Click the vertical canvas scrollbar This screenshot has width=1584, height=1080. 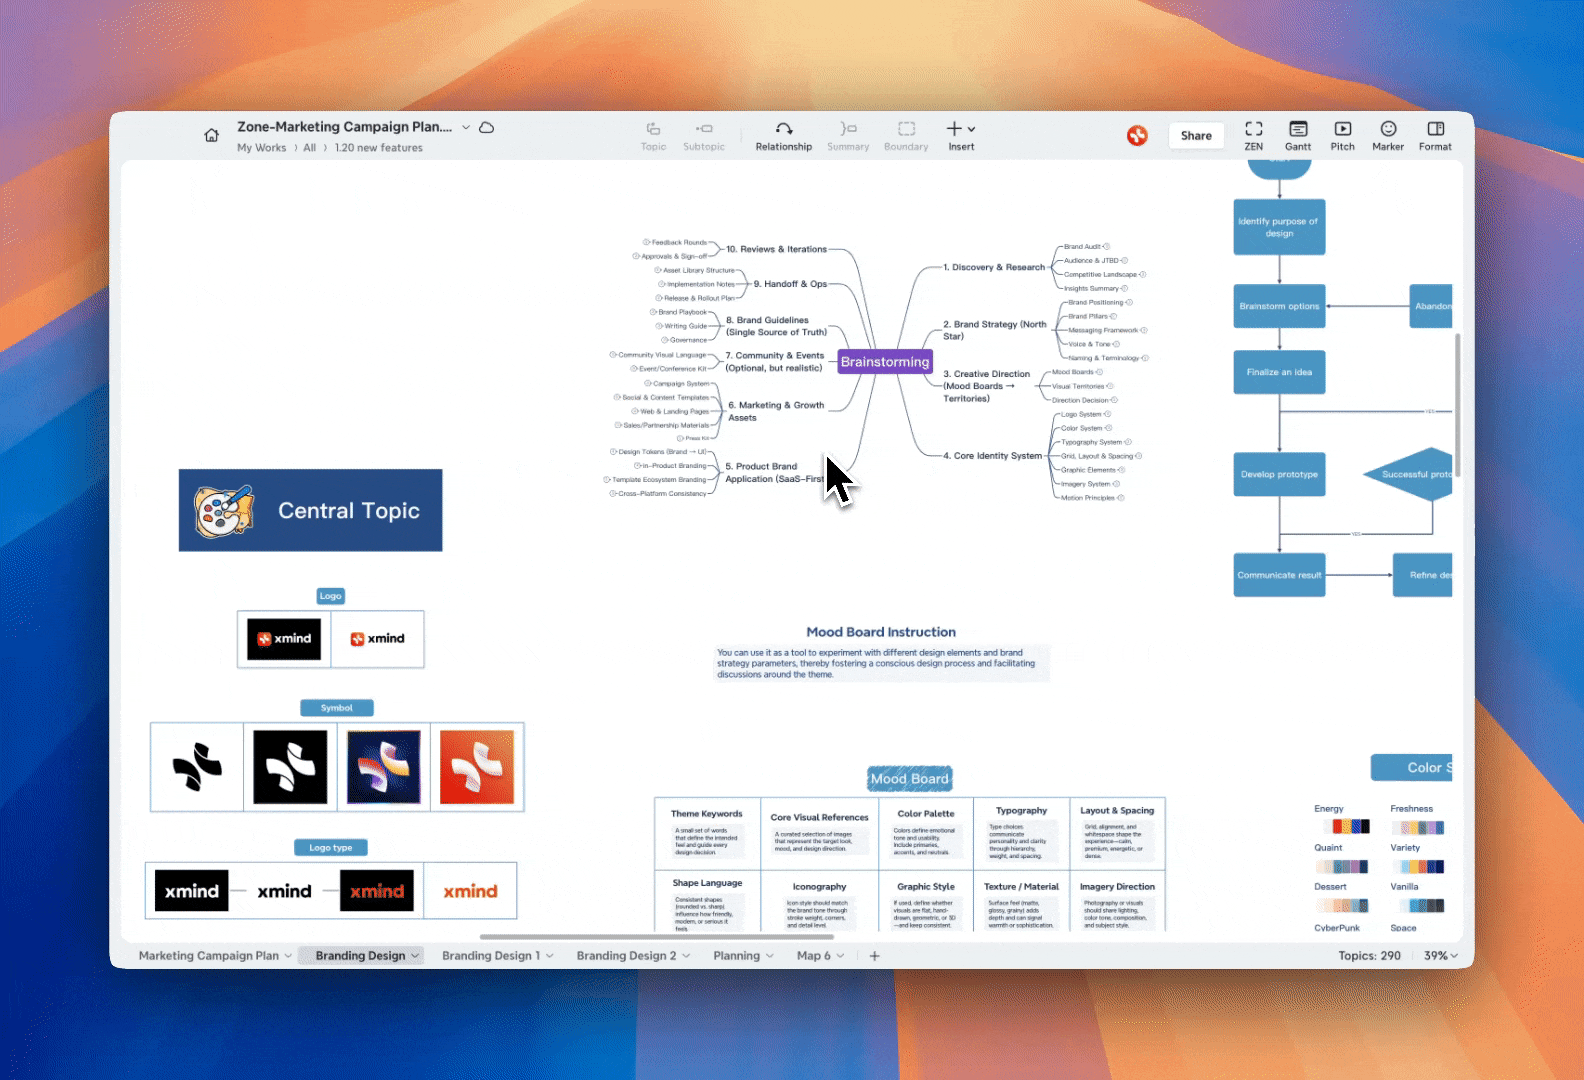click(x=1458, y=405)
